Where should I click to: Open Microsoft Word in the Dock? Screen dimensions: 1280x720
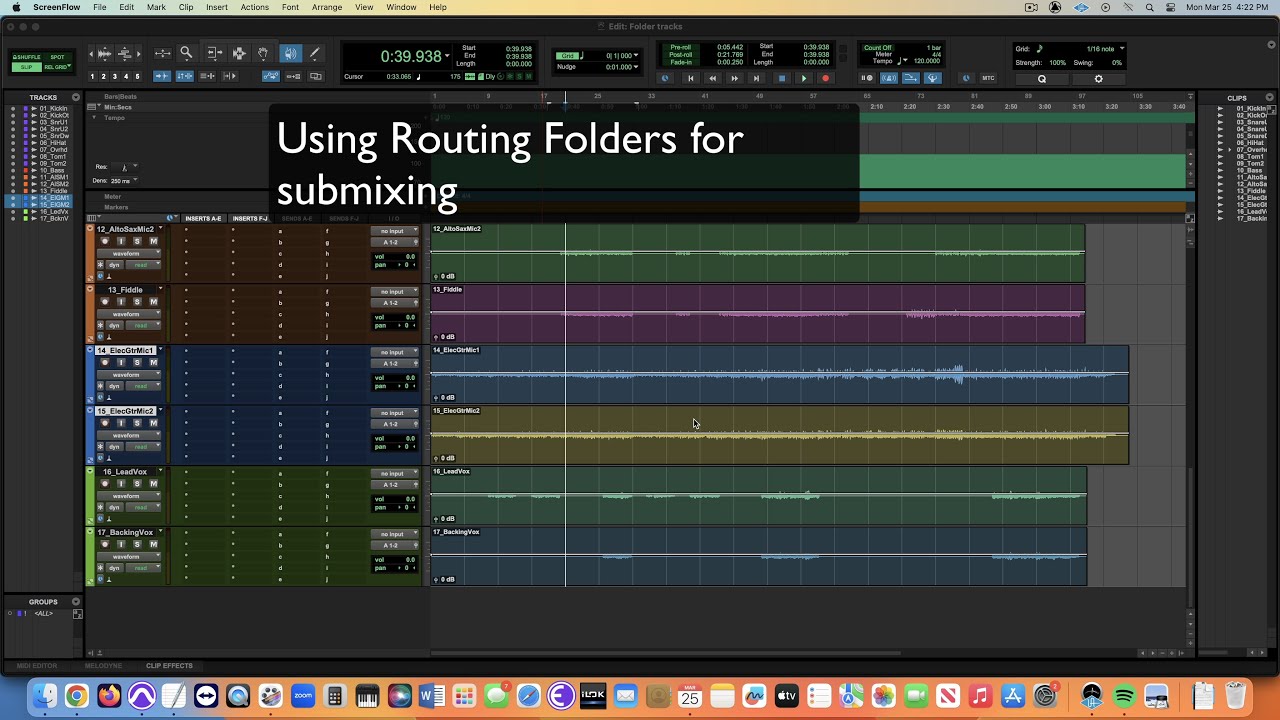[432, 696]
